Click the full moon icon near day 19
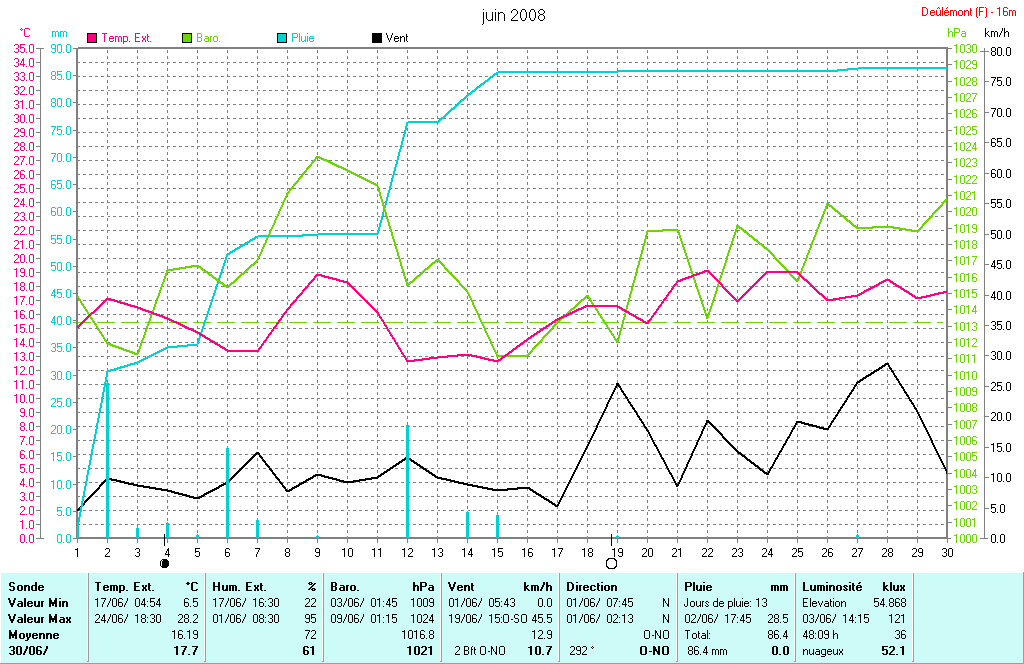 point(611,564)
